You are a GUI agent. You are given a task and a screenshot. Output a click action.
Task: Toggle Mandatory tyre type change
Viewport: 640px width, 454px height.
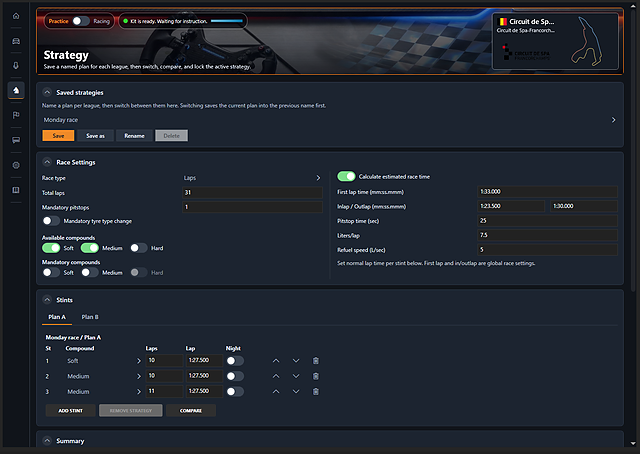pos(51,221)
